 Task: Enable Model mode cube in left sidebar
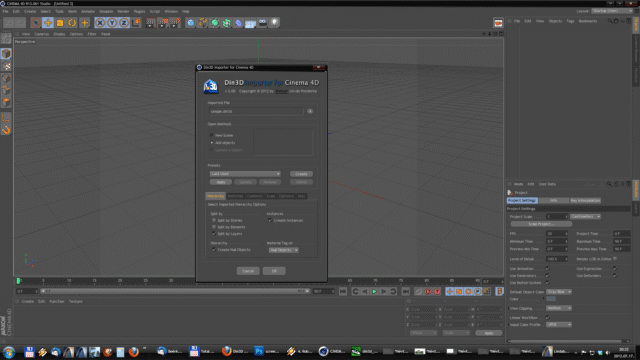6,53
